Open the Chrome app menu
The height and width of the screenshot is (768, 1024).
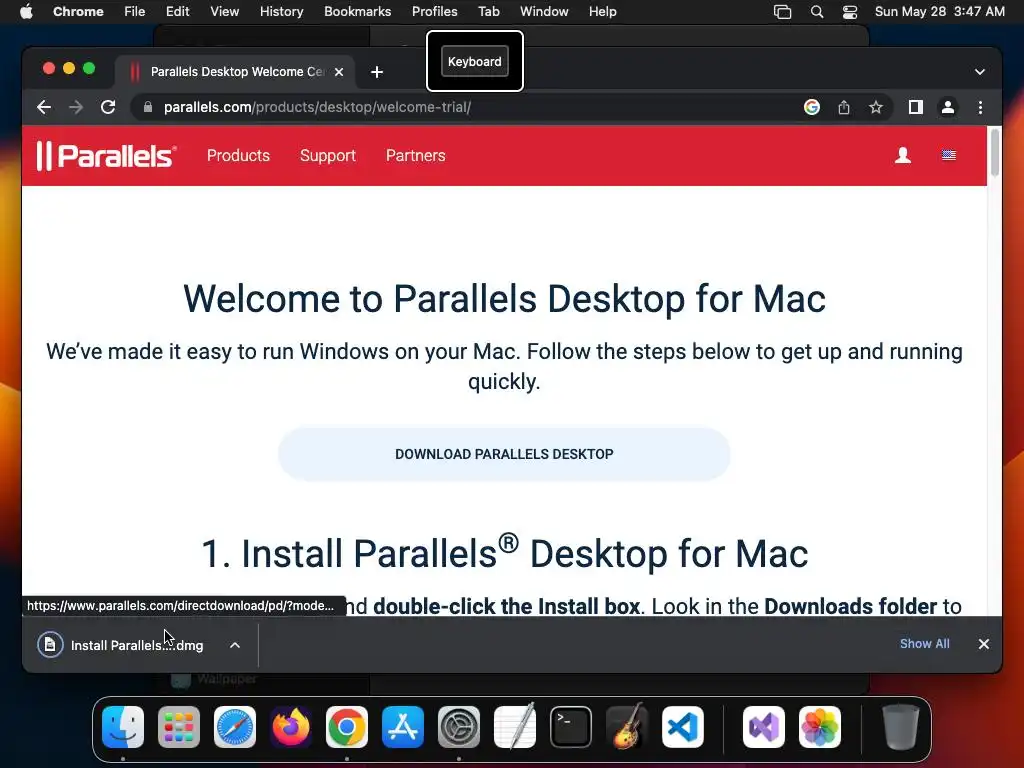(78, 12)
